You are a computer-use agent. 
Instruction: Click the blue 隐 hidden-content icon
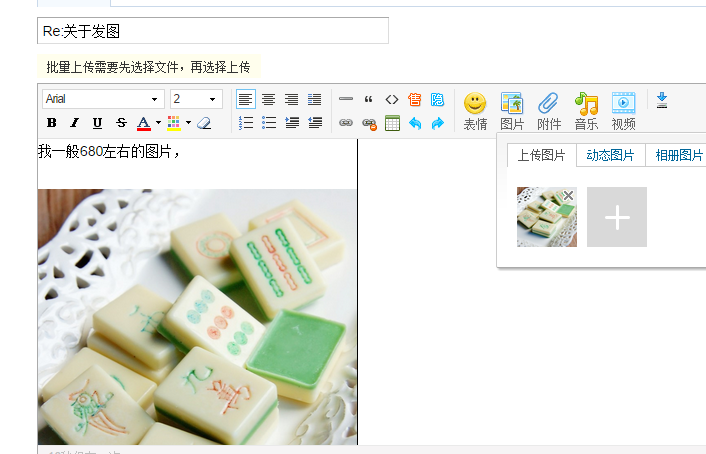437,99
